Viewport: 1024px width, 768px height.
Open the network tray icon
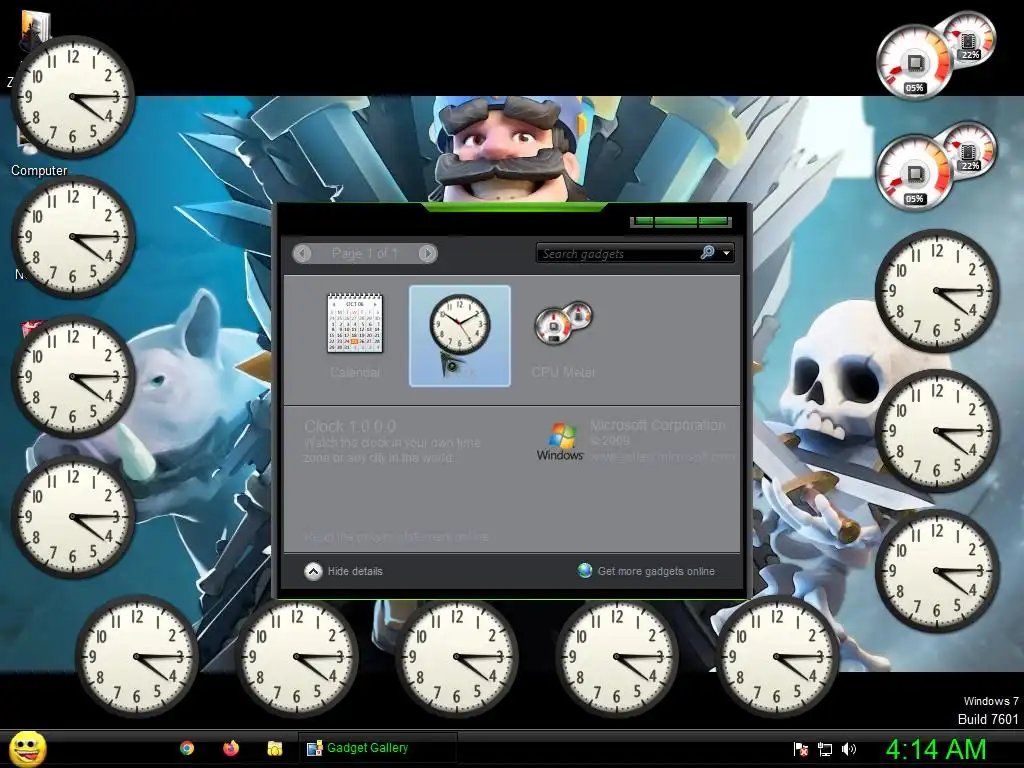click(x=825, y=749)
